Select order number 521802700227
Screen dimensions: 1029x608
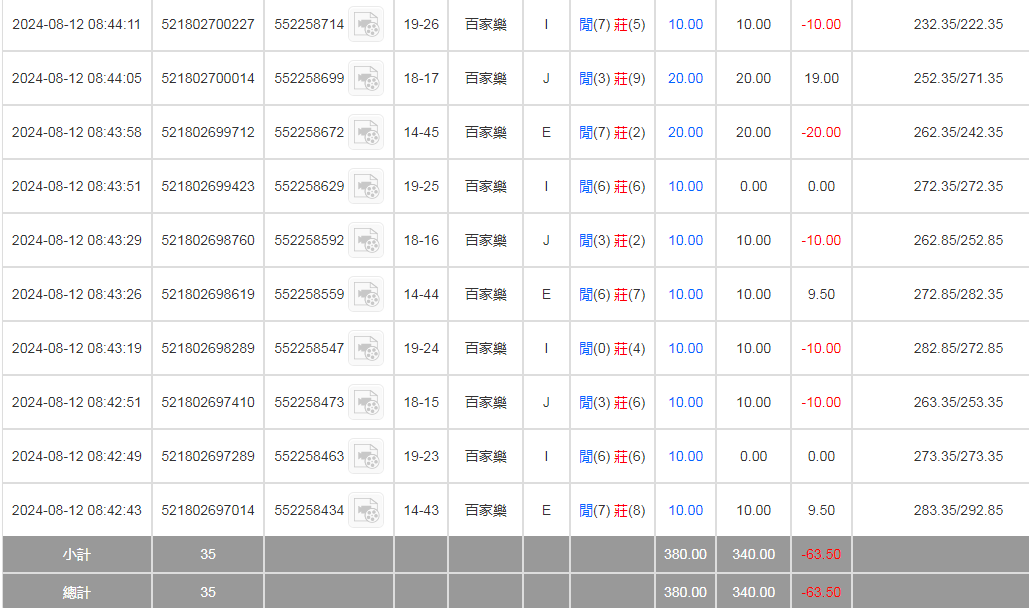[205, 24]
